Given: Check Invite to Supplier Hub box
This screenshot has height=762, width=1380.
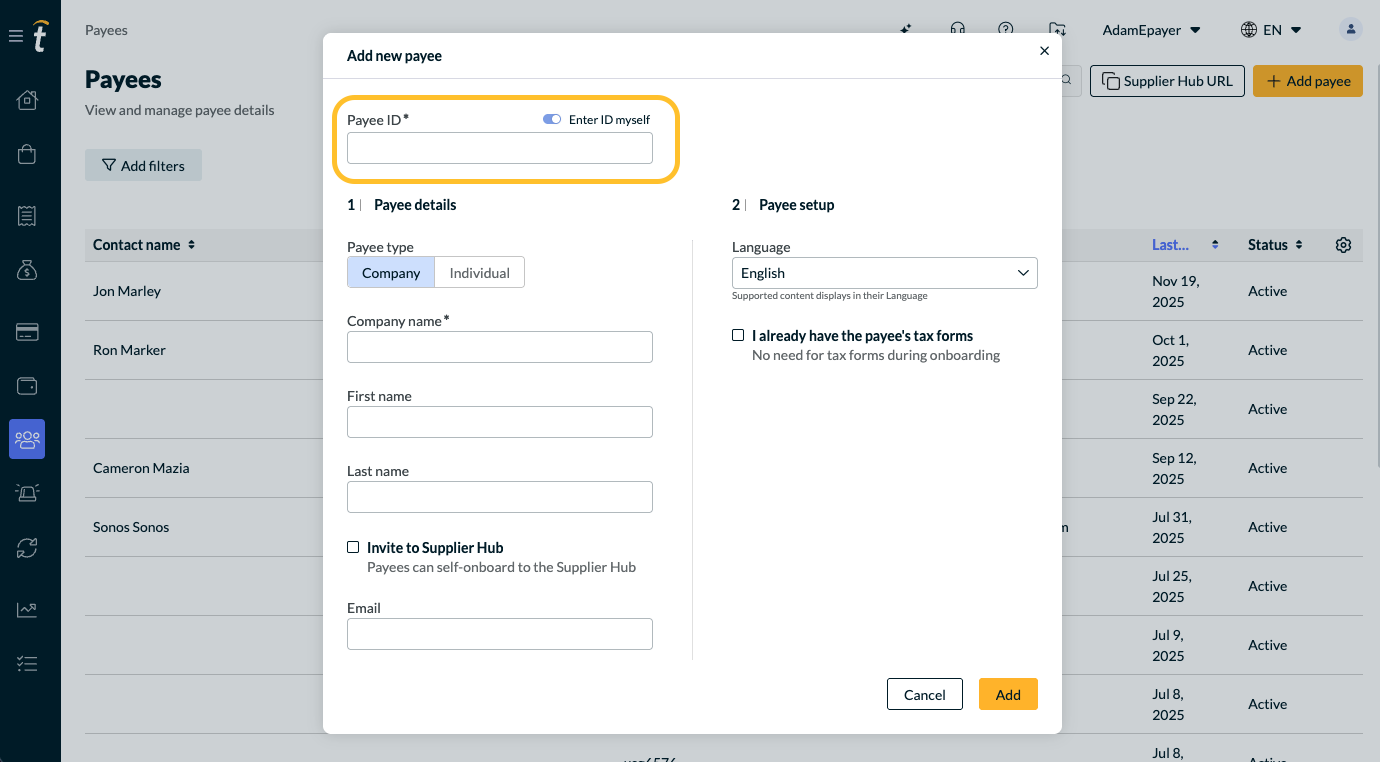Looking at the screenshot, I should click(353, 547).
